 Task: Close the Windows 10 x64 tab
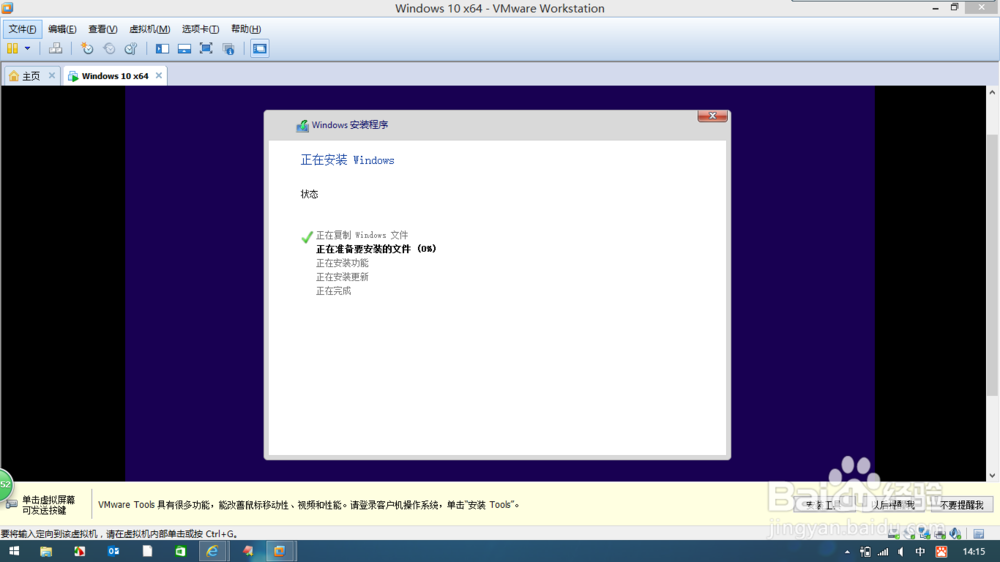click(x=159, y=75)
